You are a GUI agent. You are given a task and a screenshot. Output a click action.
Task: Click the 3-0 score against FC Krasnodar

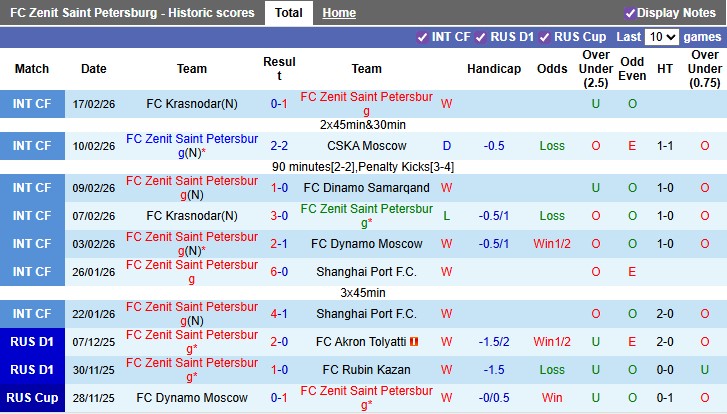[280, 216]
